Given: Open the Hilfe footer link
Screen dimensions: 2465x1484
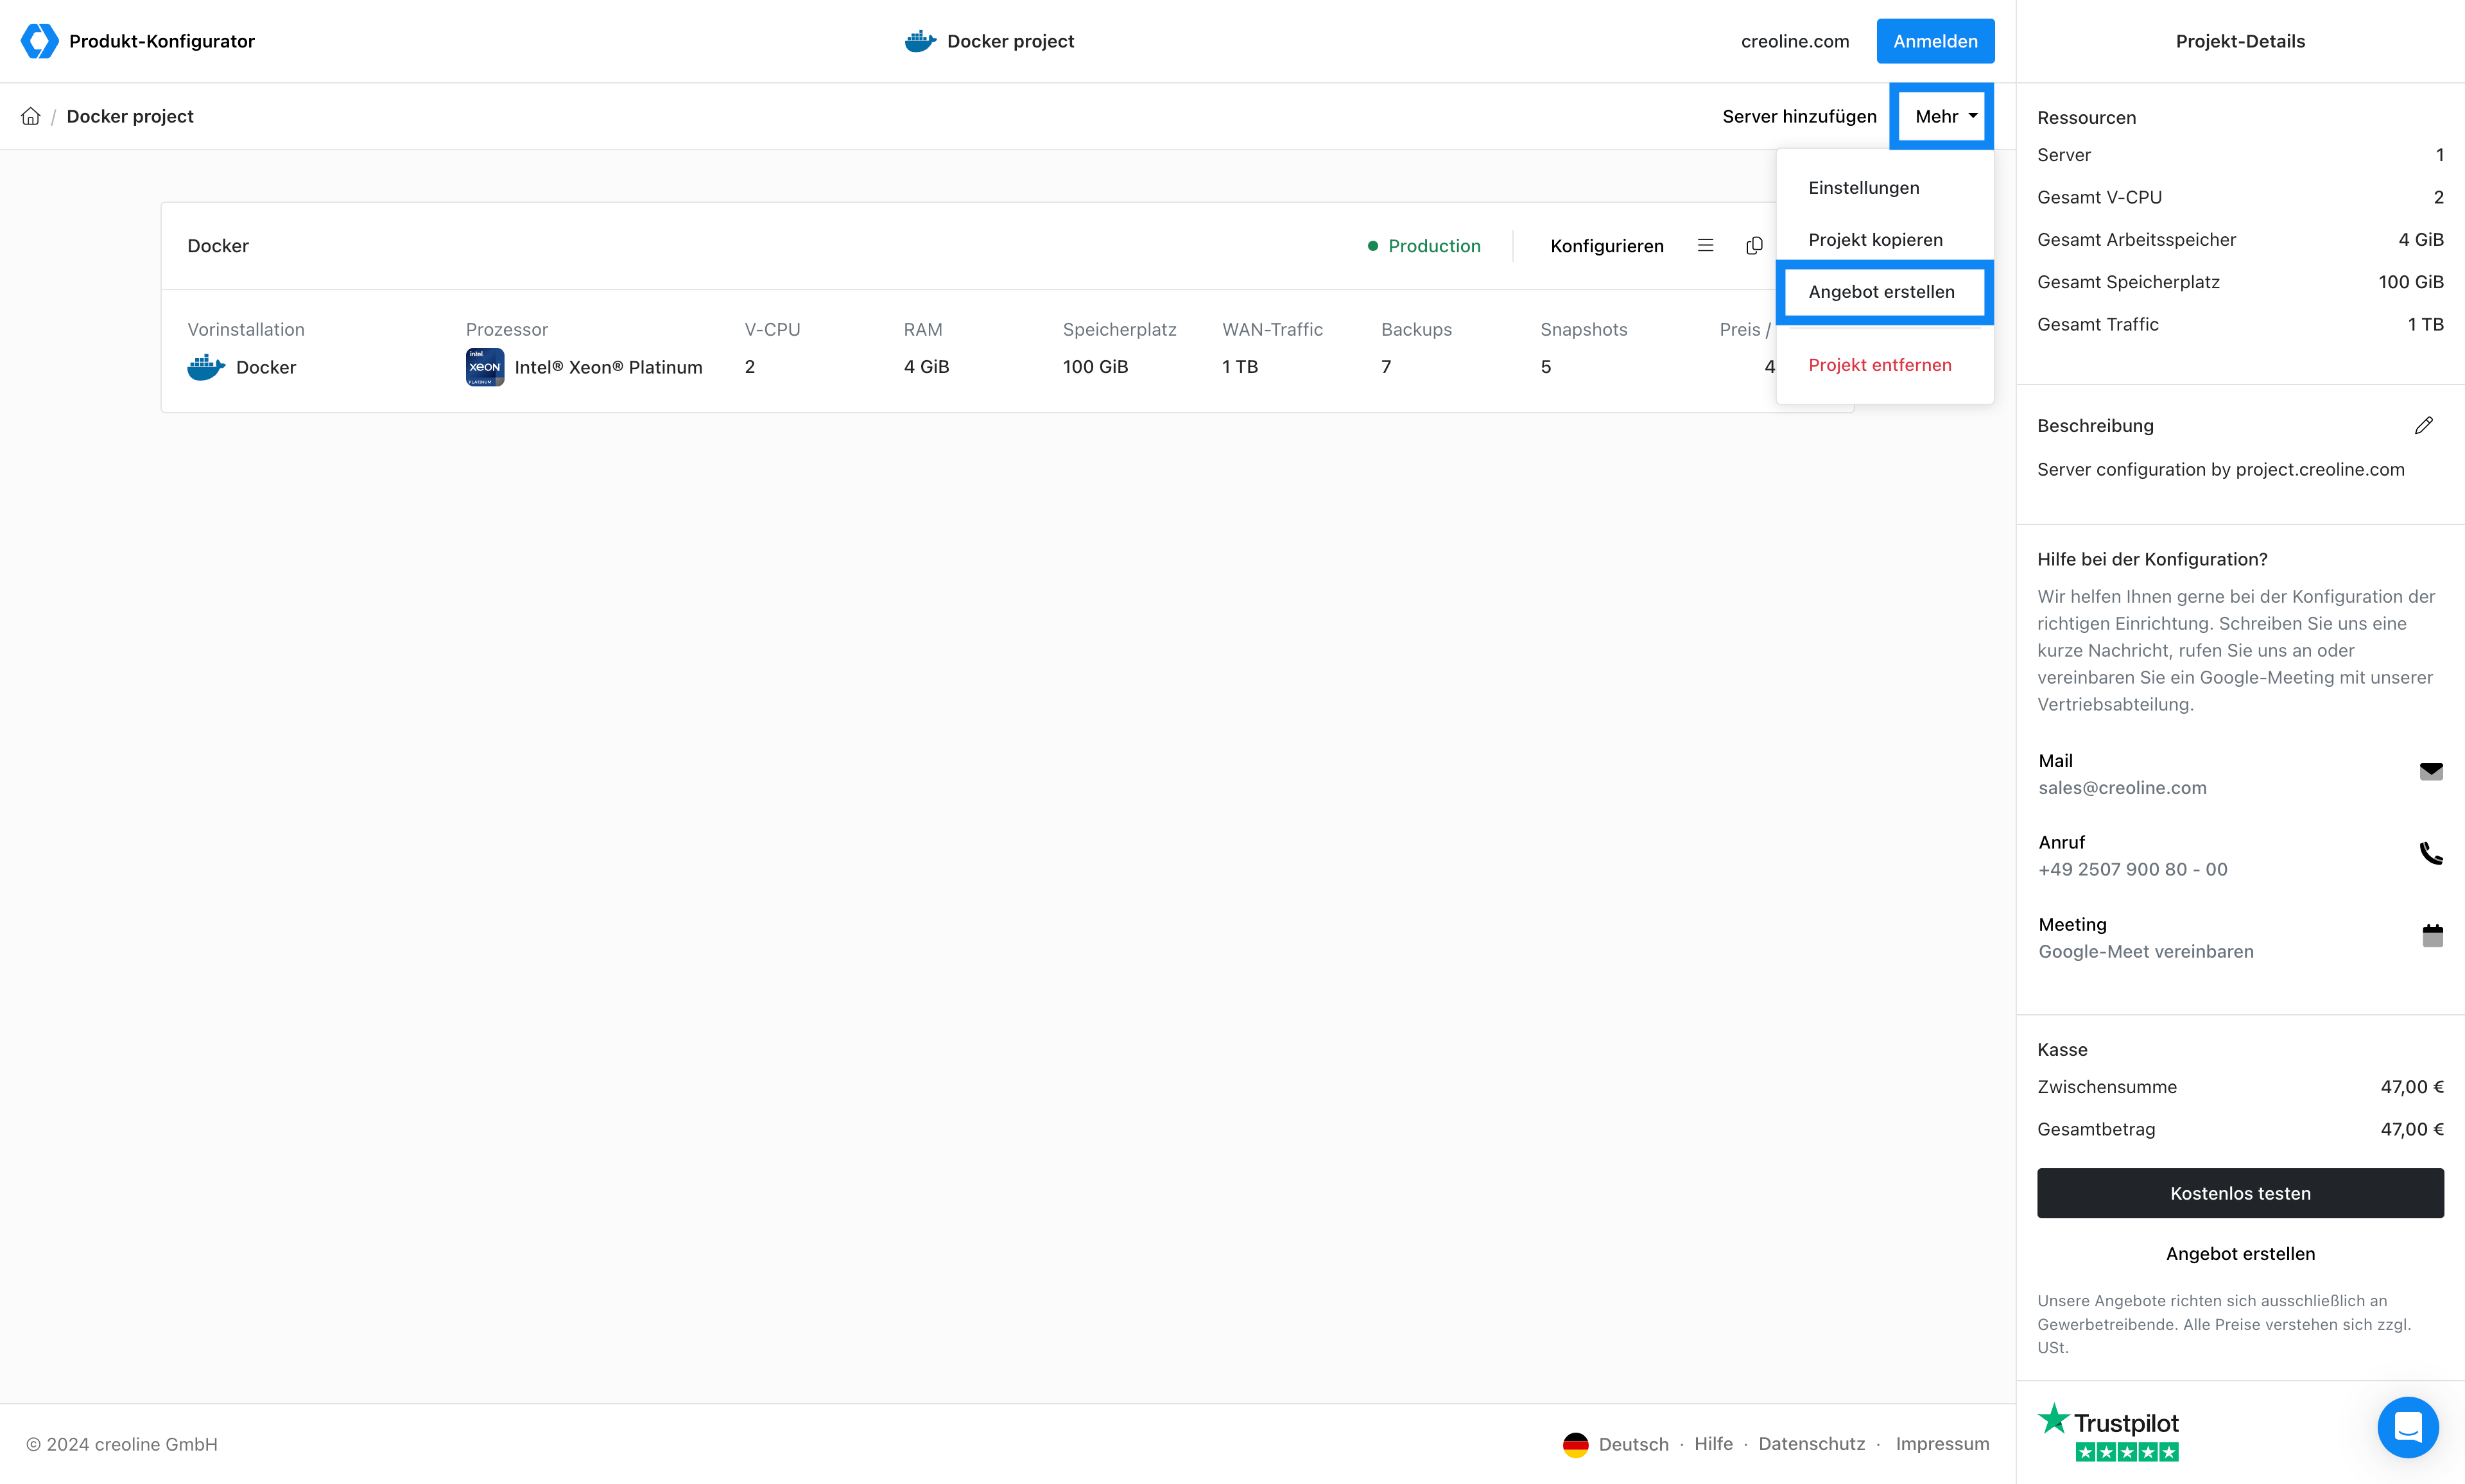Looking at the screenshot, I should (x=1713, y=1444).
